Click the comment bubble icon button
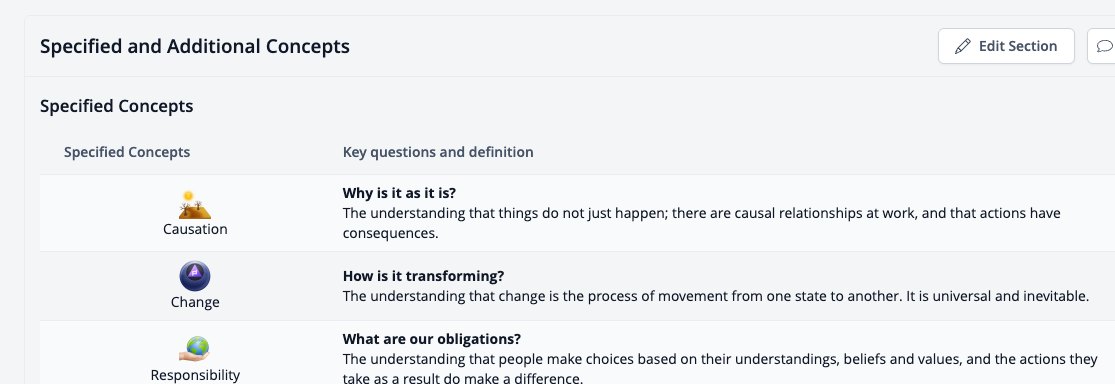The image size is (1115, 384). 1104,46
